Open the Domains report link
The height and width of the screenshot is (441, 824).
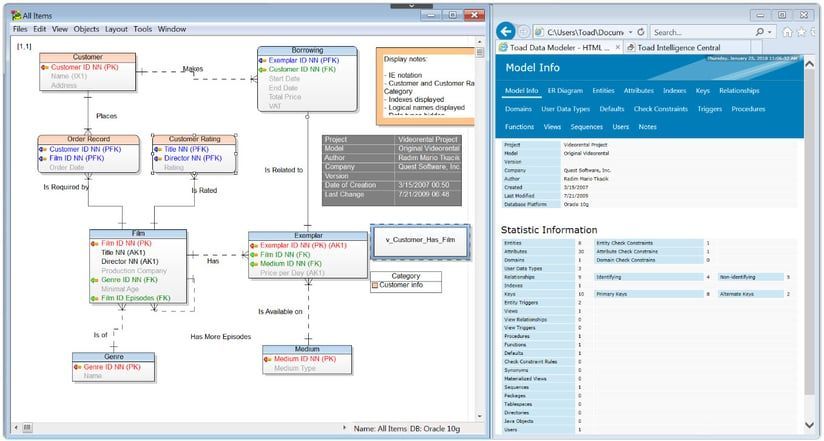[518, 109]
